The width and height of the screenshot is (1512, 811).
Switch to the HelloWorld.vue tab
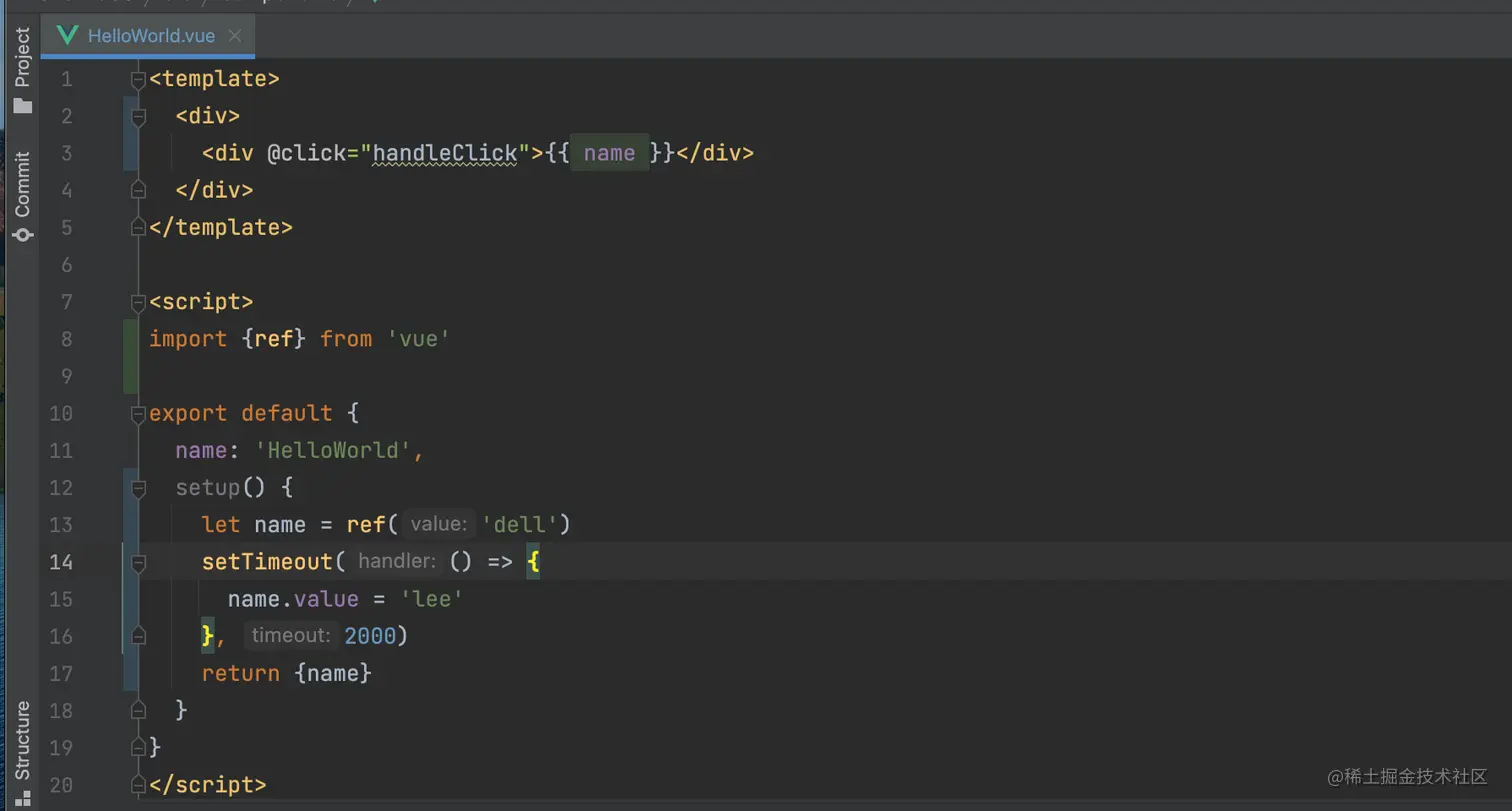coord(148,36)
